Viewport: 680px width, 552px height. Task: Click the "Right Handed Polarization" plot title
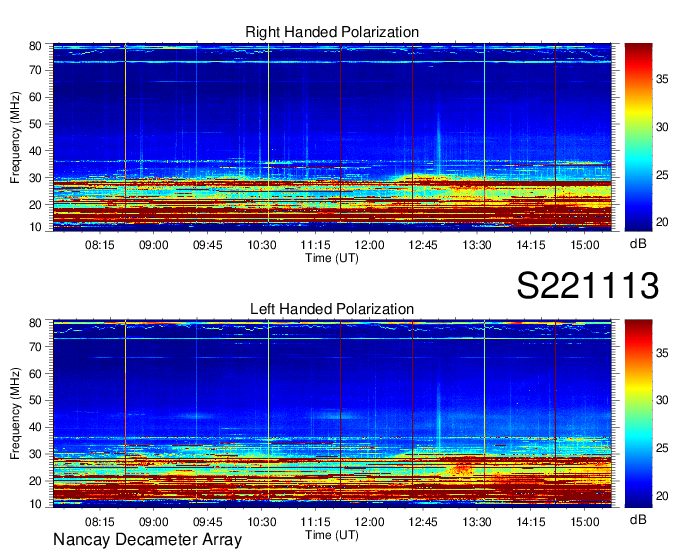click(x=332, y=32)
